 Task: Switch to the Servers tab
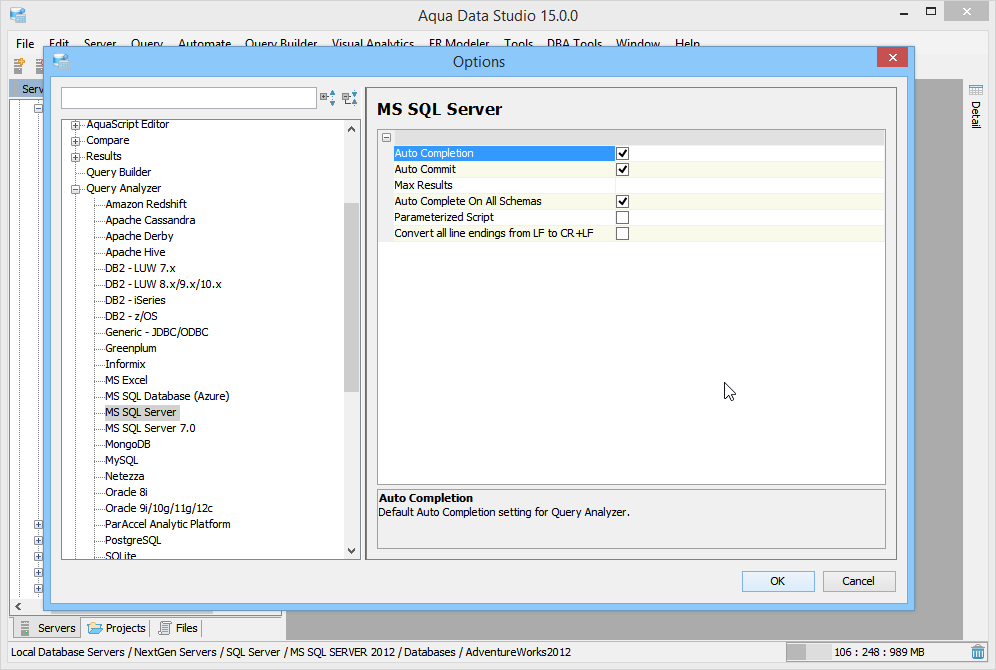click(x=47, y=627)
